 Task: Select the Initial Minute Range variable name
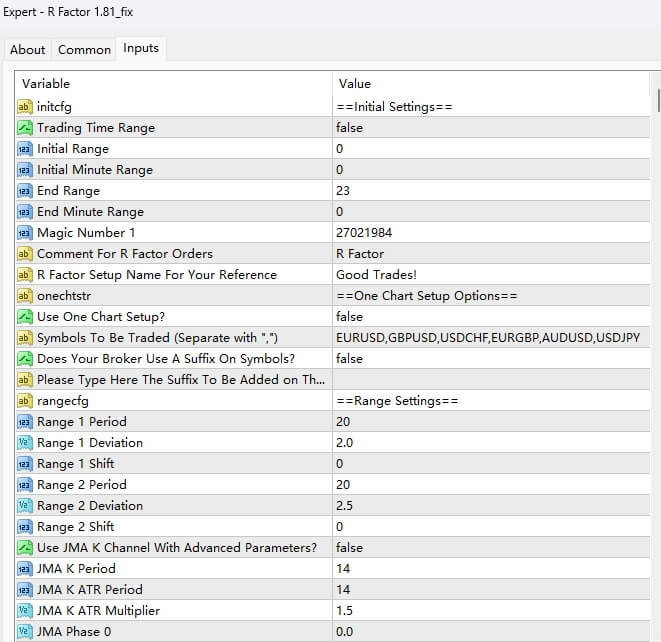point(95,170)
